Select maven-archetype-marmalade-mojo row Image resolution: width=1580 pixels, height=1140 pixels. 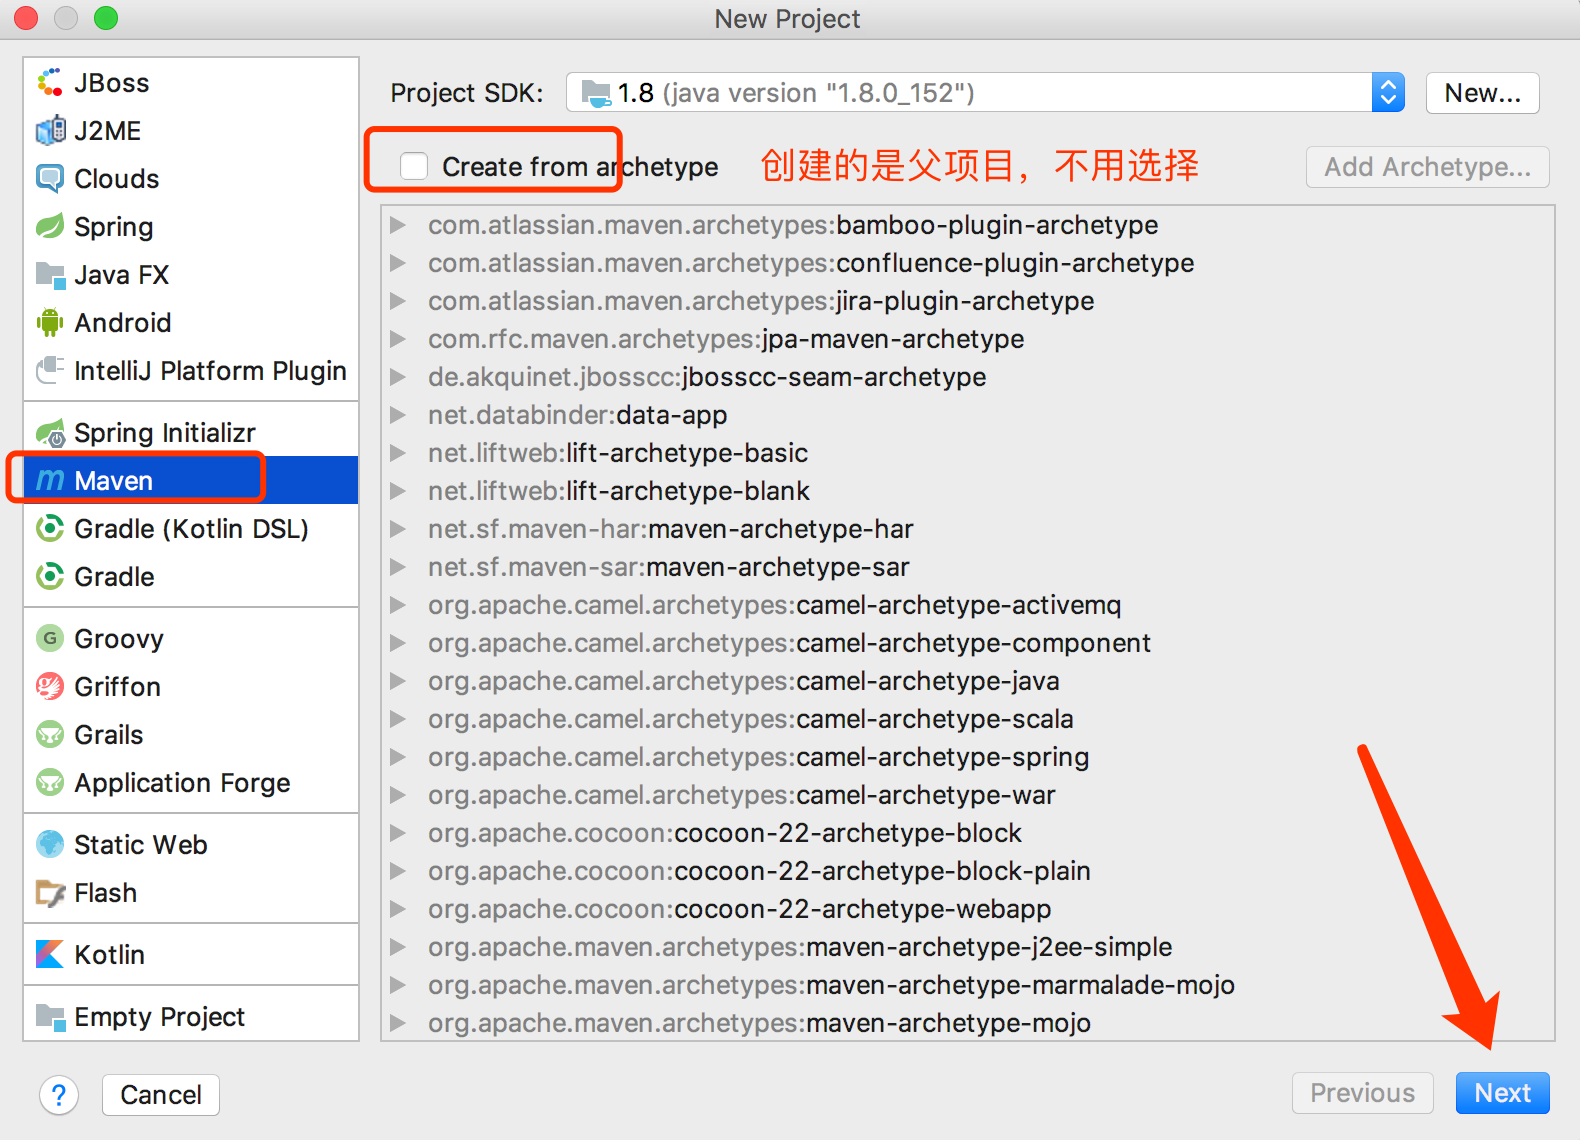tap(968, 985)
